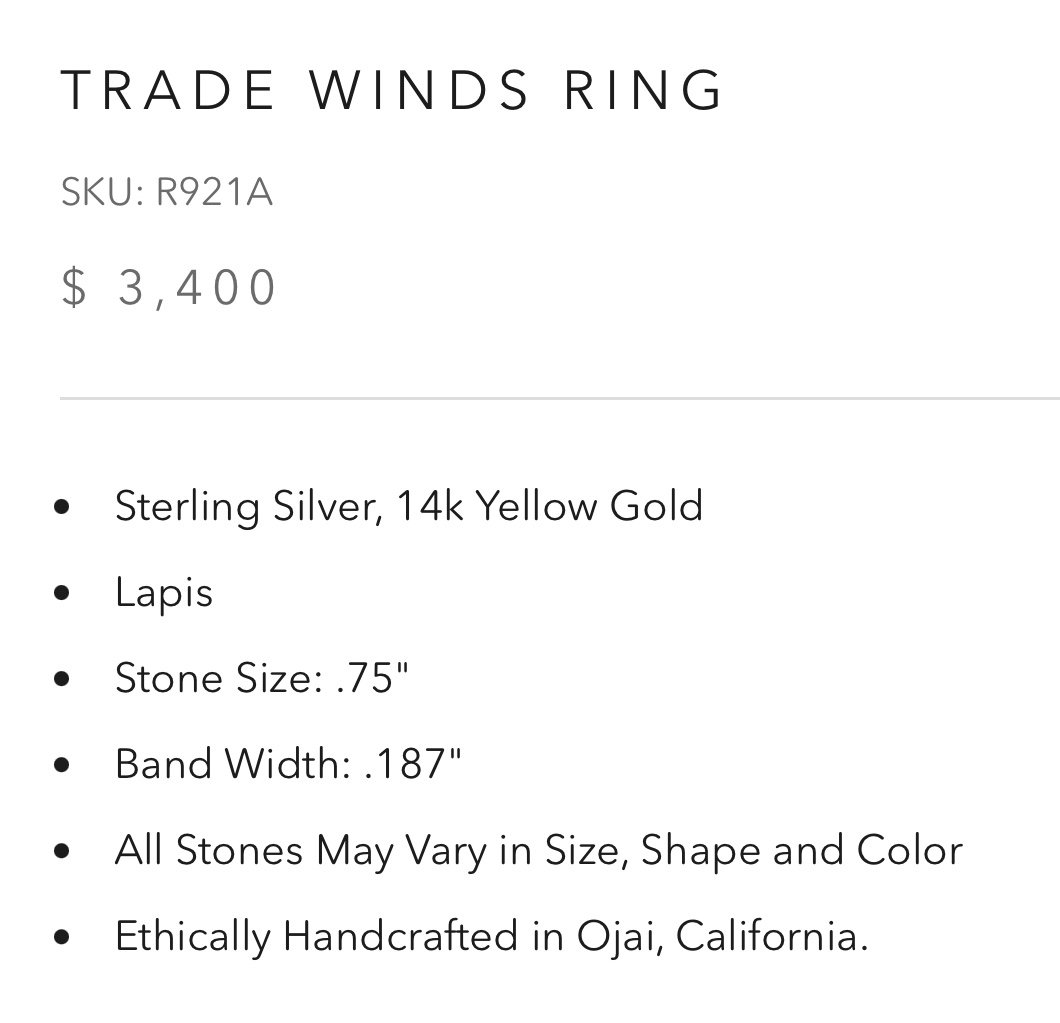Select the SKU R921A text
This screenshot has height=1023, width=1060.
(166, 192)
